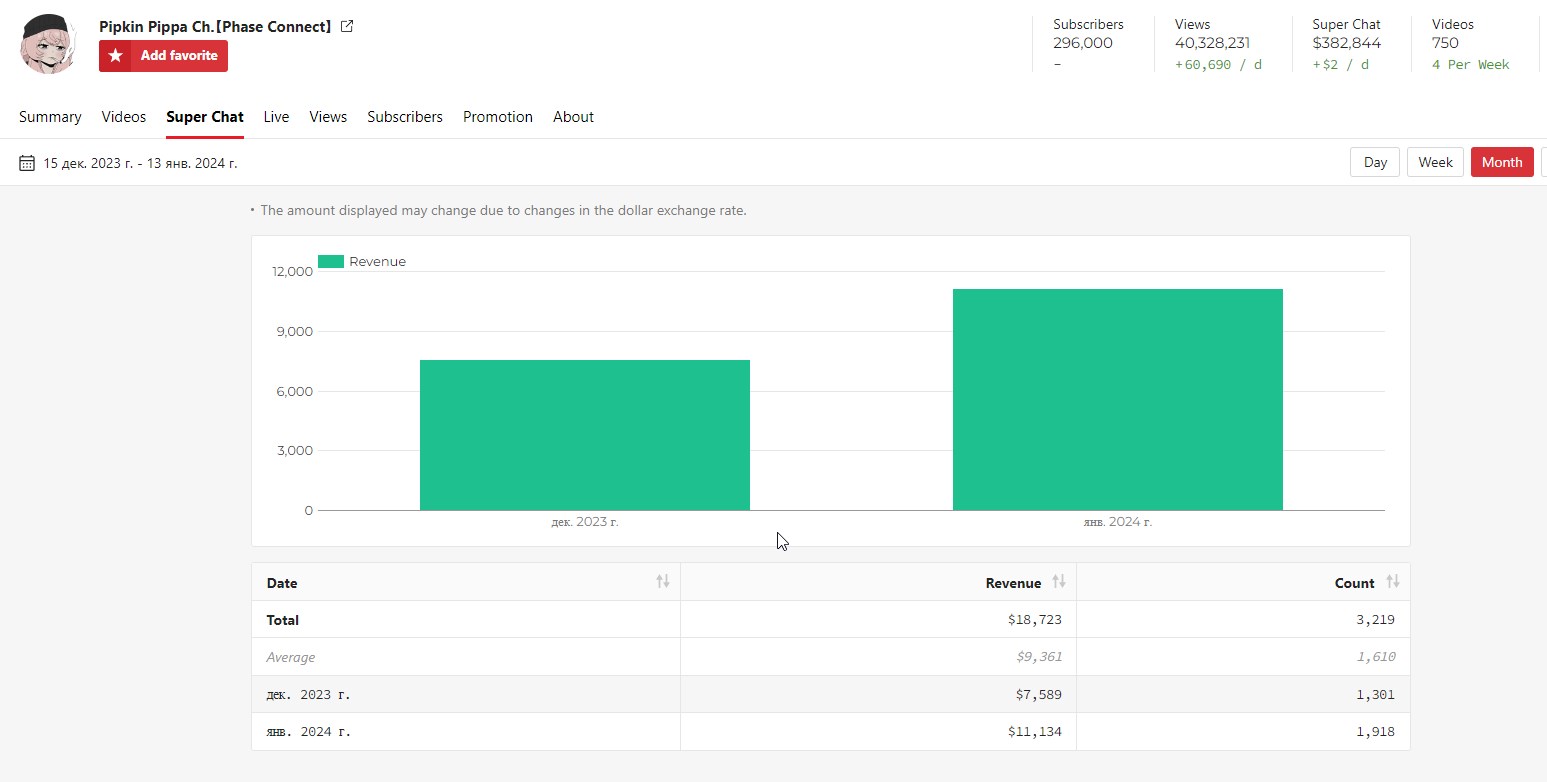
Task: Sort table by Date column arrows
Action: coord(663,582)
